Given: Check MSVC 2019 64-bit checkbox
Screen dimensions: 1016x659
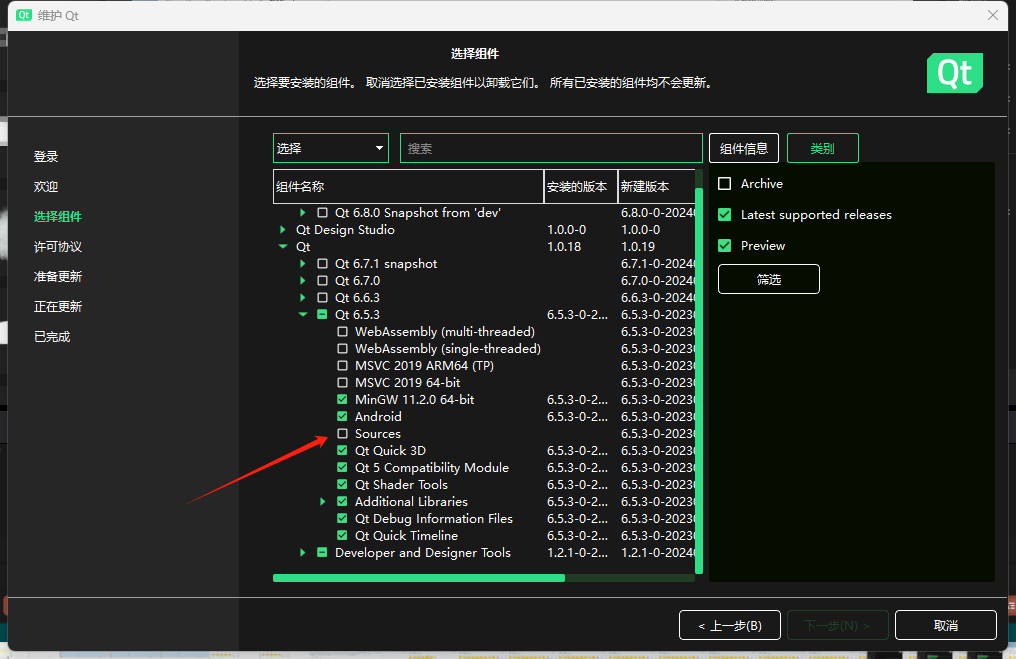Looking at the screenshot, I should [x=342, y=382].
